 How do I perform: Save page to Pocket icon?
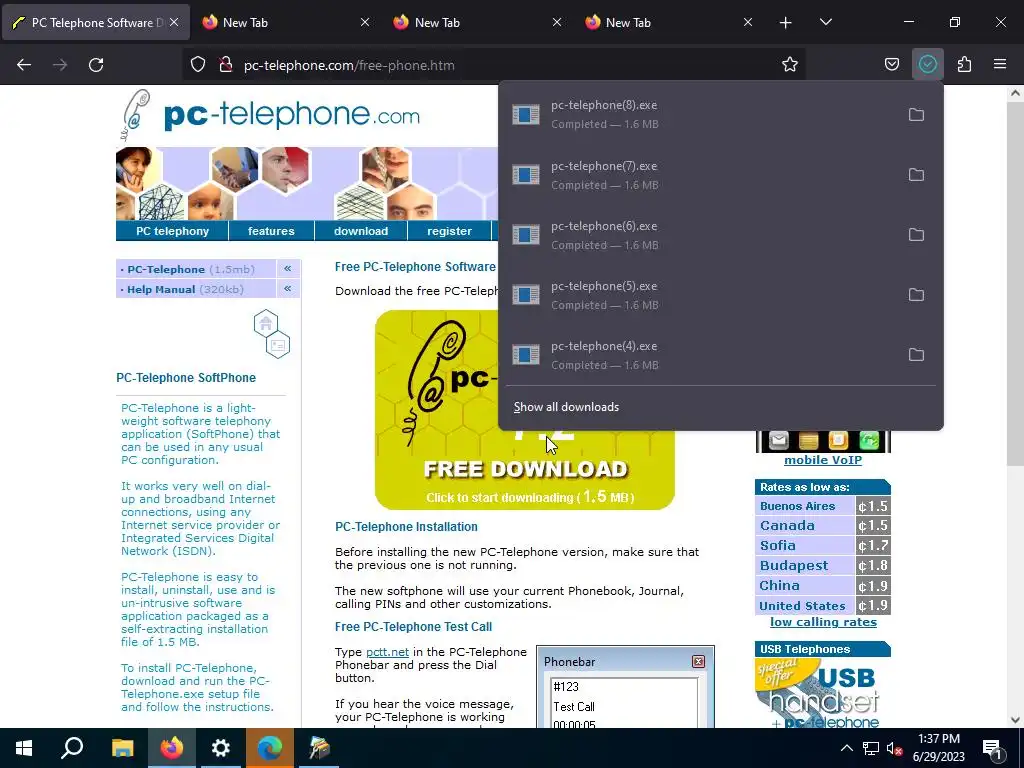click(891, 65)
